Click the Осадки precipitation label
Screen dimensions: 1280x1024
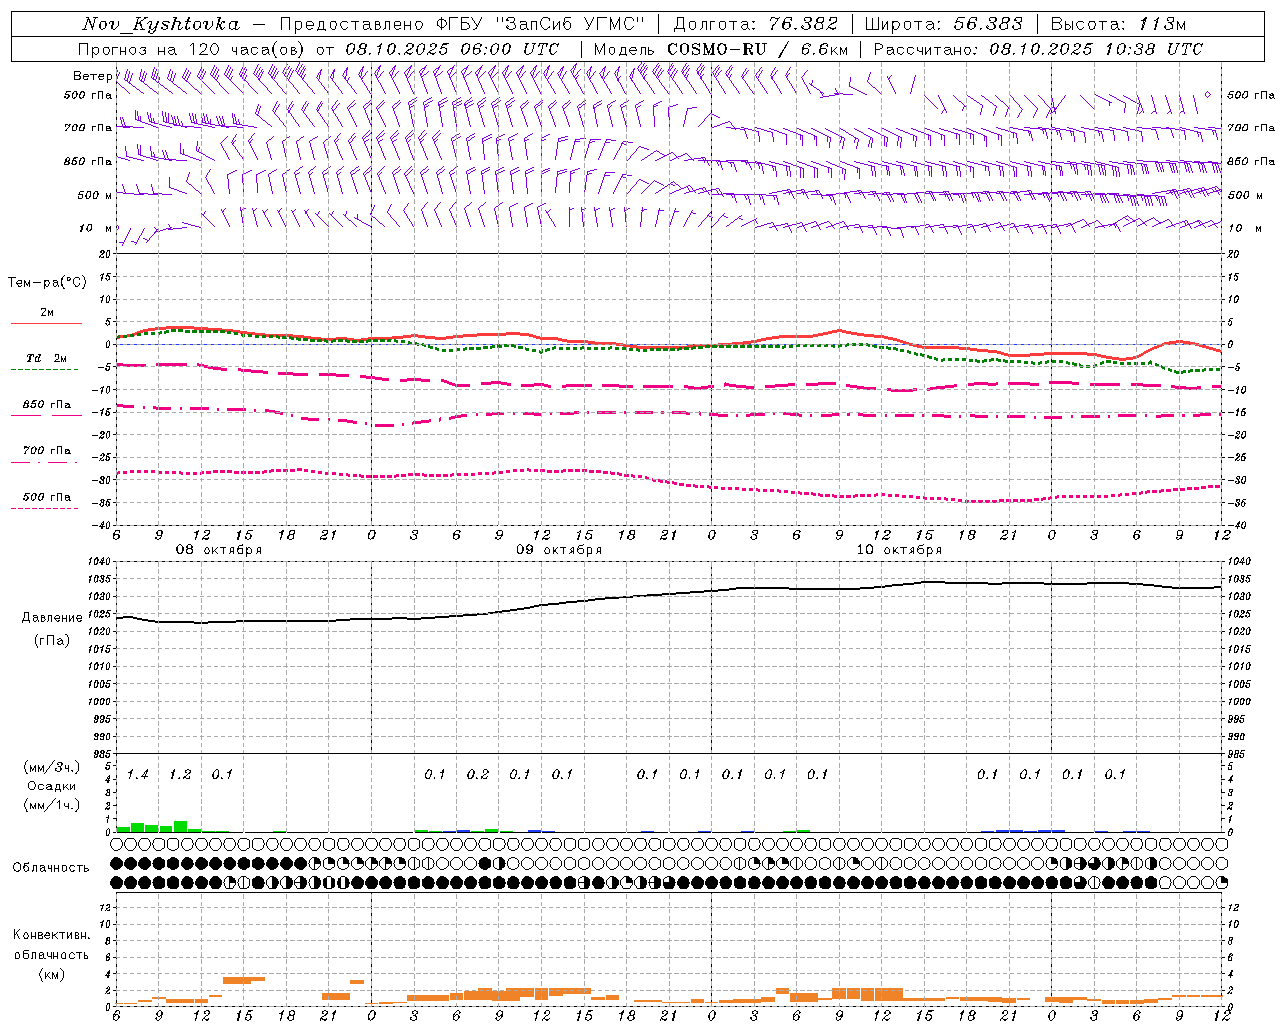[51, 786]
